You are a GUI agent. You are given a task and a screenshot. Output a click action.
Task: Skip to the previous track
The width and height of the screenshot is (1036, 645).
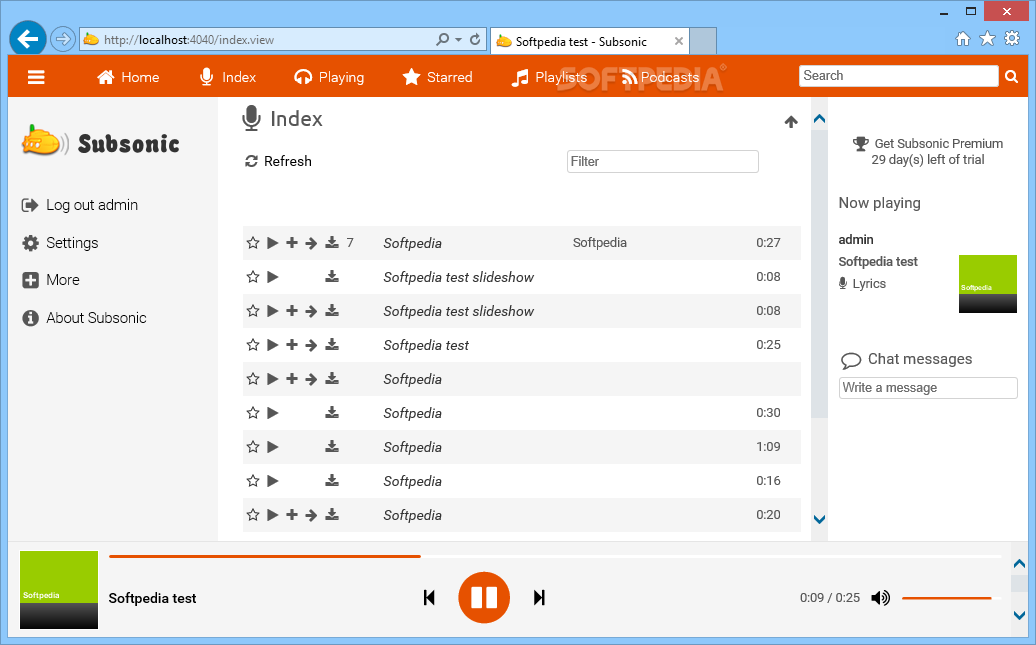[x=429, y=598]
